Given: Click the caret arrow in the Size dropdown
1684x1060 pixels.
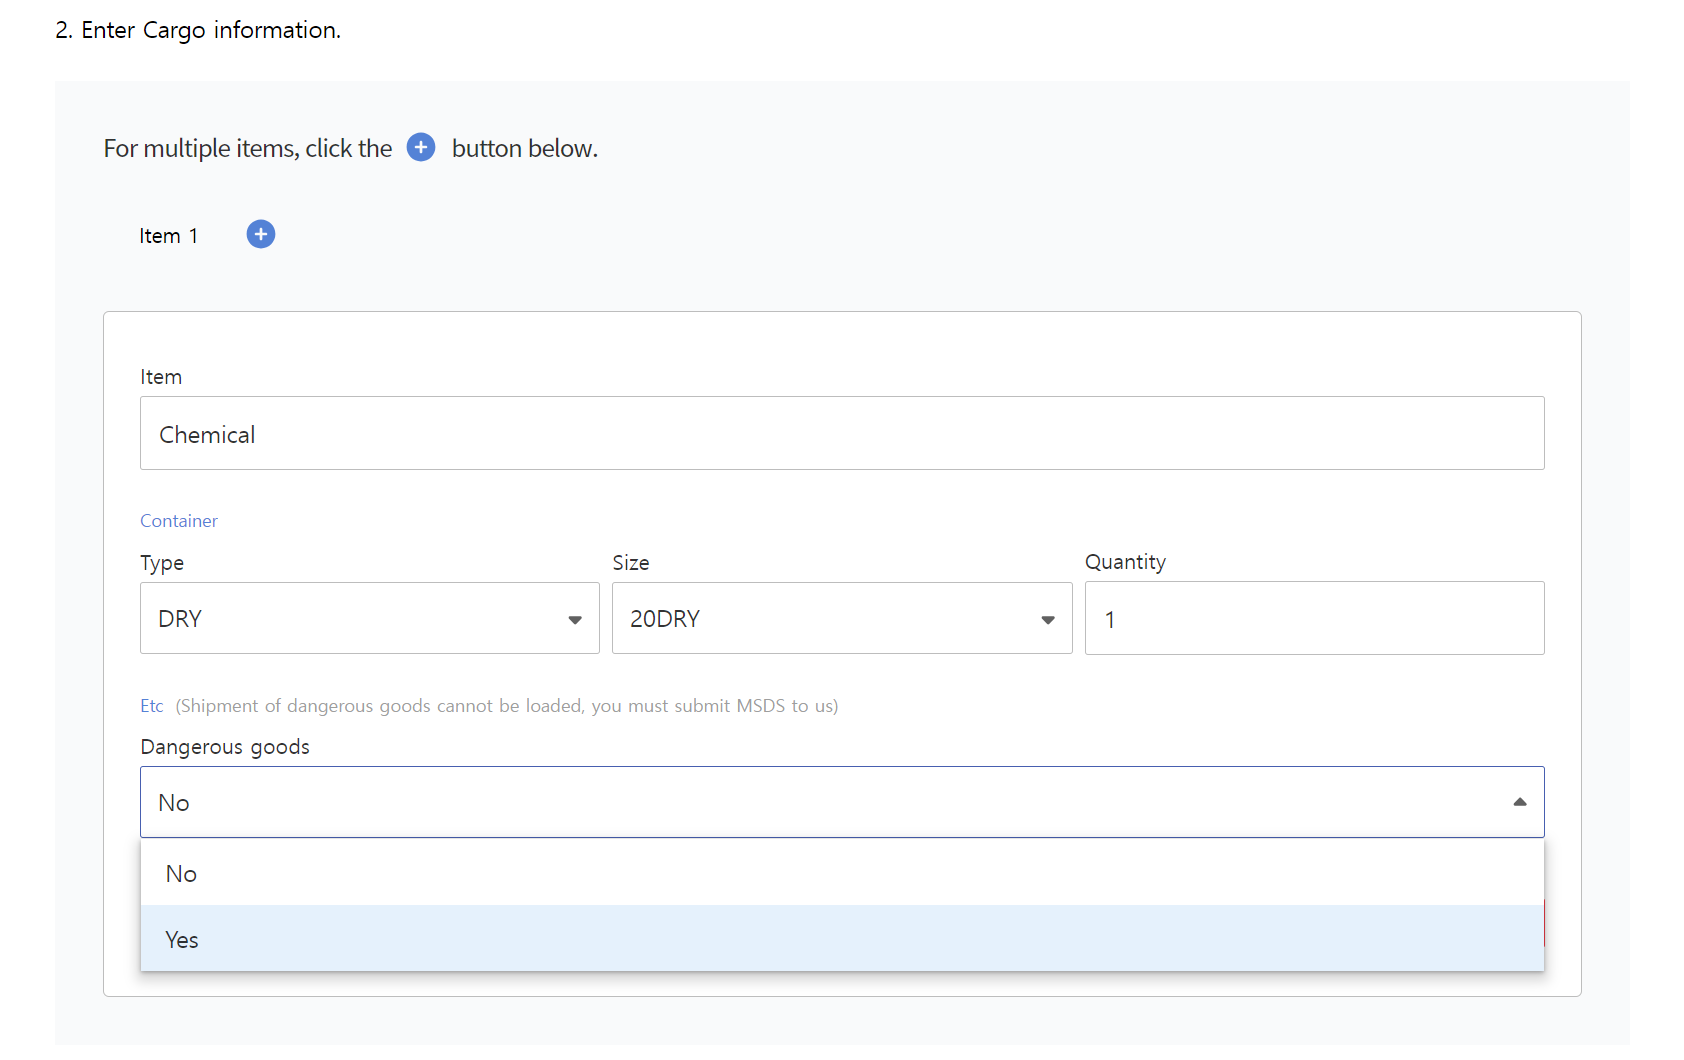Looking at the screenshot, I should 1047,620.
